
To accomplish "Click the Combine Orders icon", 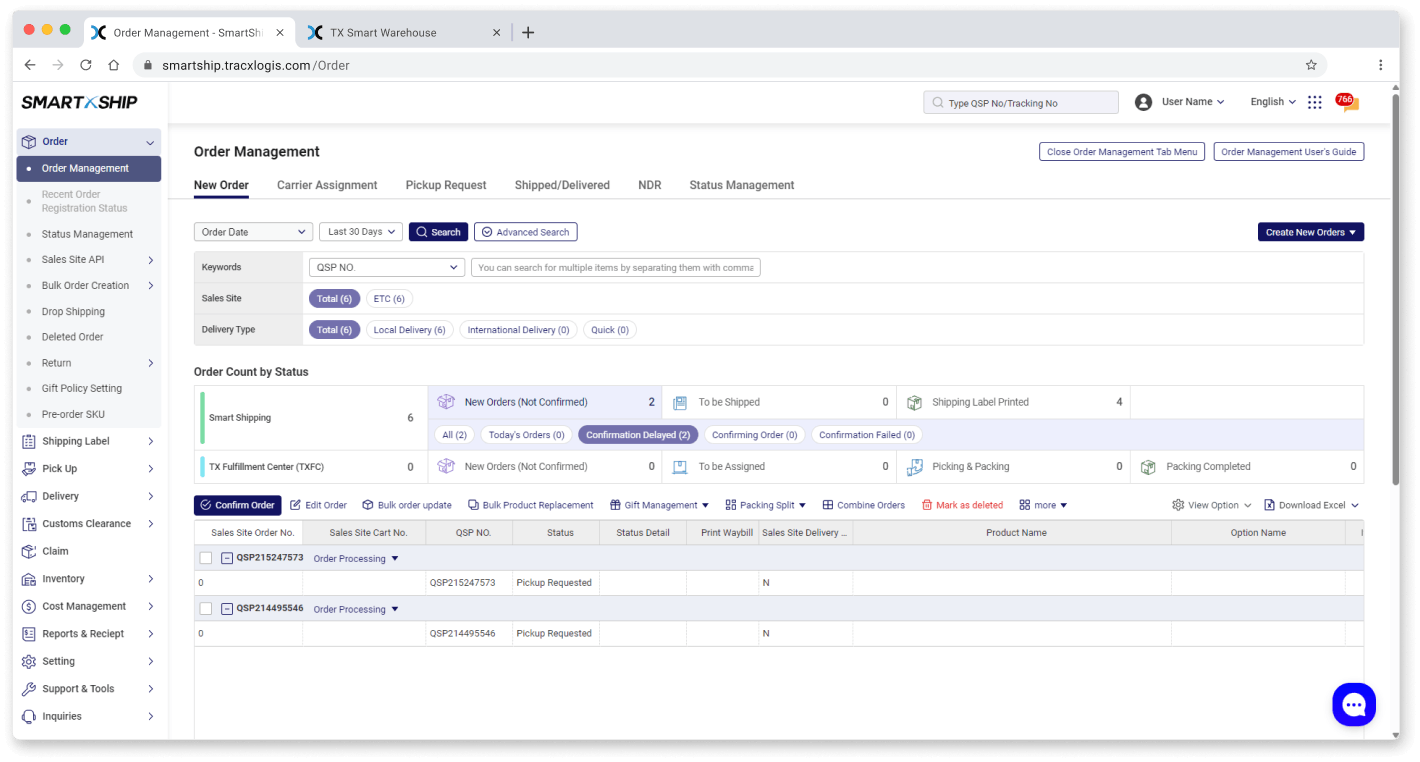I will 827,505.
